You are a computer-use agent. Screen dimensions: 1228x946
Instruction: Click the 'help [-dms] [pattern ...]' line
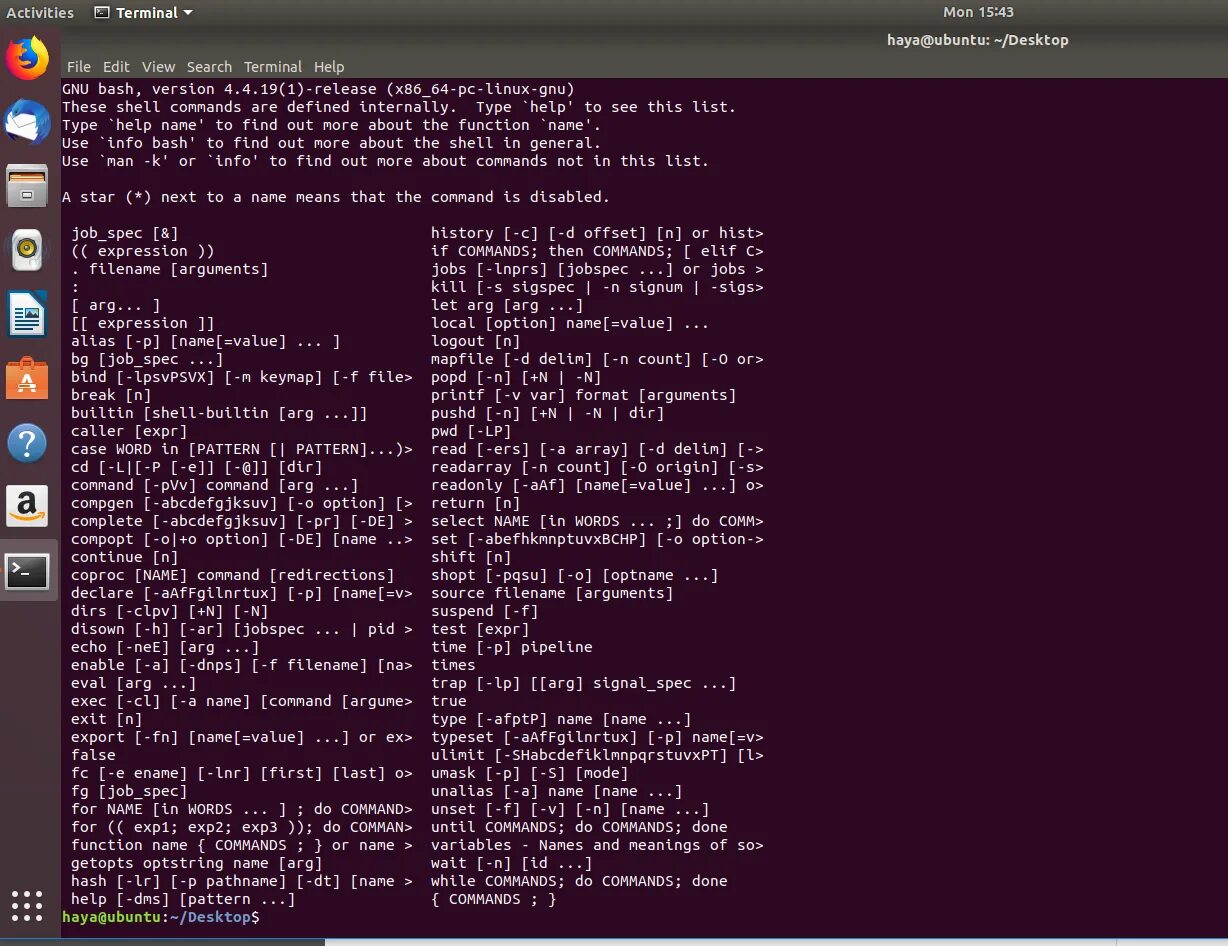pos(183,899)
